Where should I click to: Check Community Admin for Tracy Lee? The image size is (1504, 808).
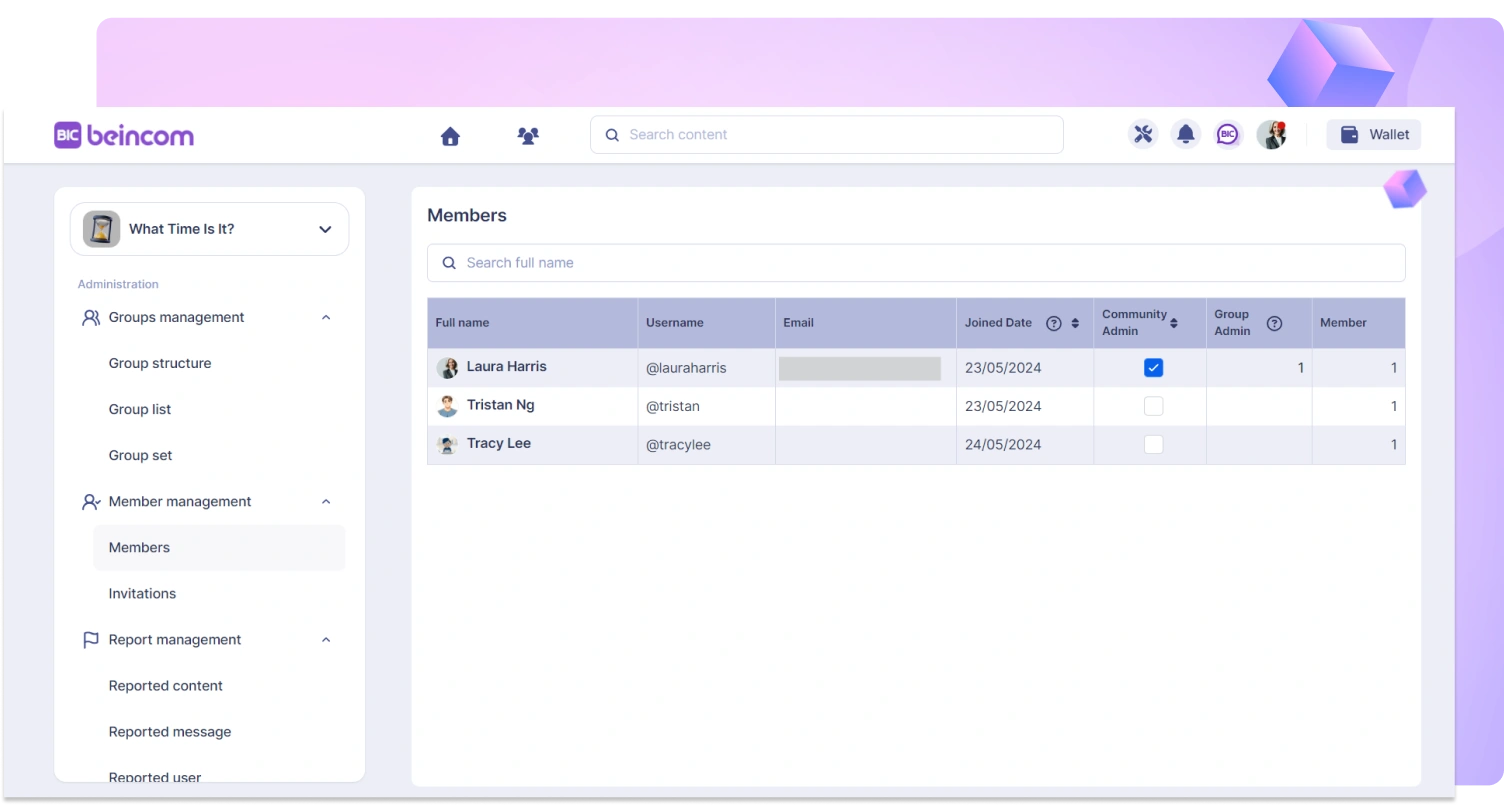1153,444
